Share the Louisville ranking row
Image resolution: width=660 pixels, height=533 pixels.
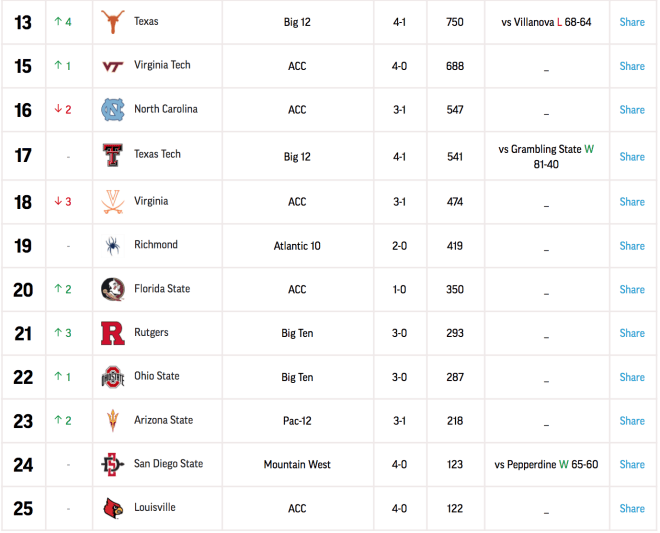pos(632,509)
